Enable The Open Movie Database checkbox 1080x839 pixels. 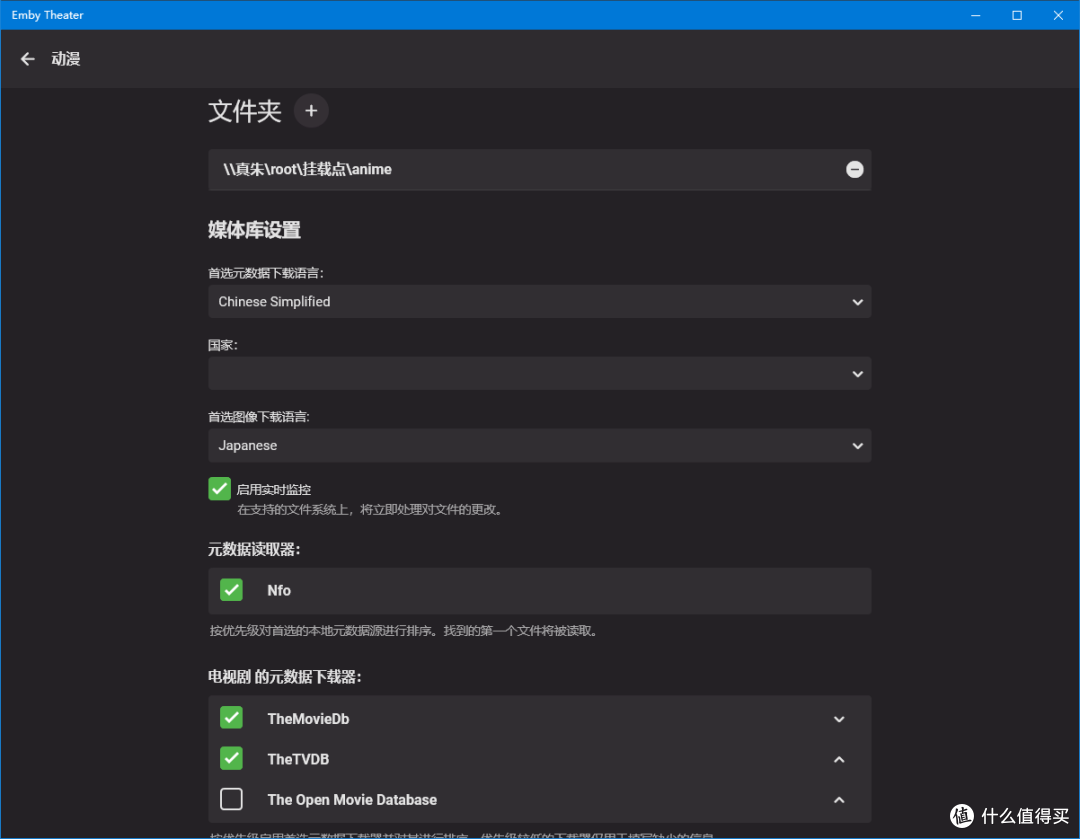[x=231, y=799]
